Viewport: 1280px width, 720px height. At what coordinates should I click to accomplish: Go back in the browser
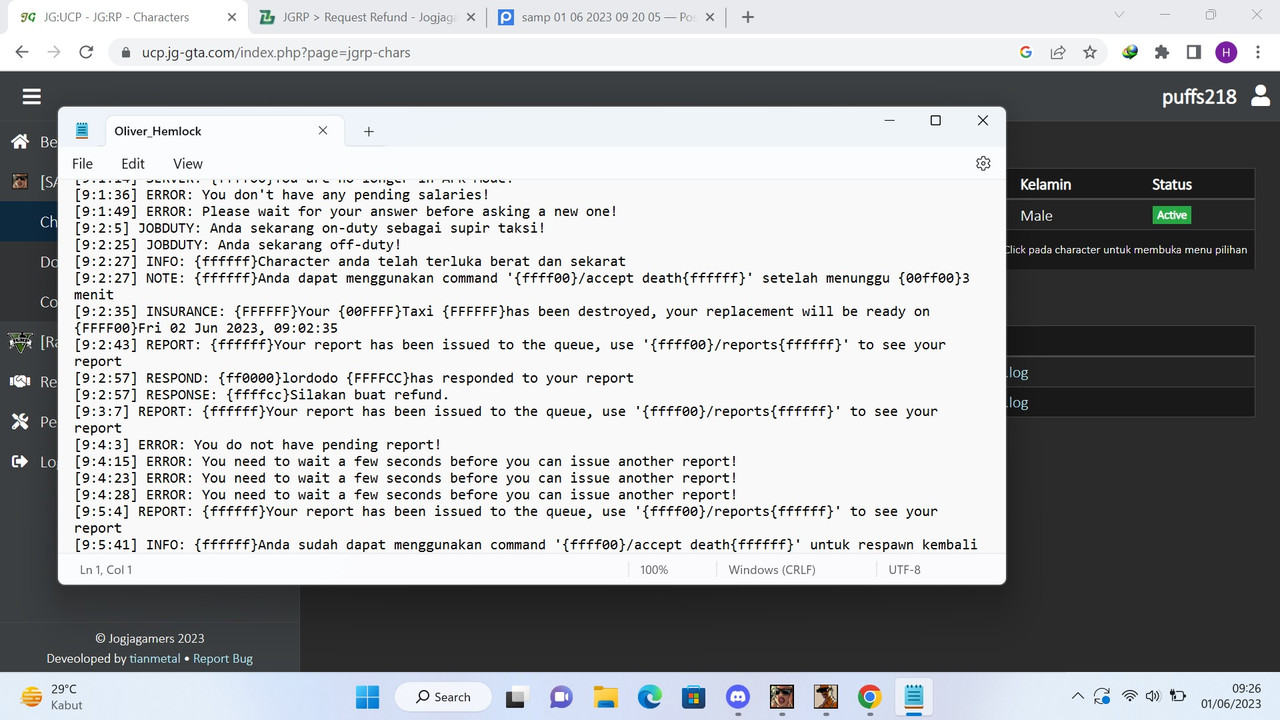[22, 52]
